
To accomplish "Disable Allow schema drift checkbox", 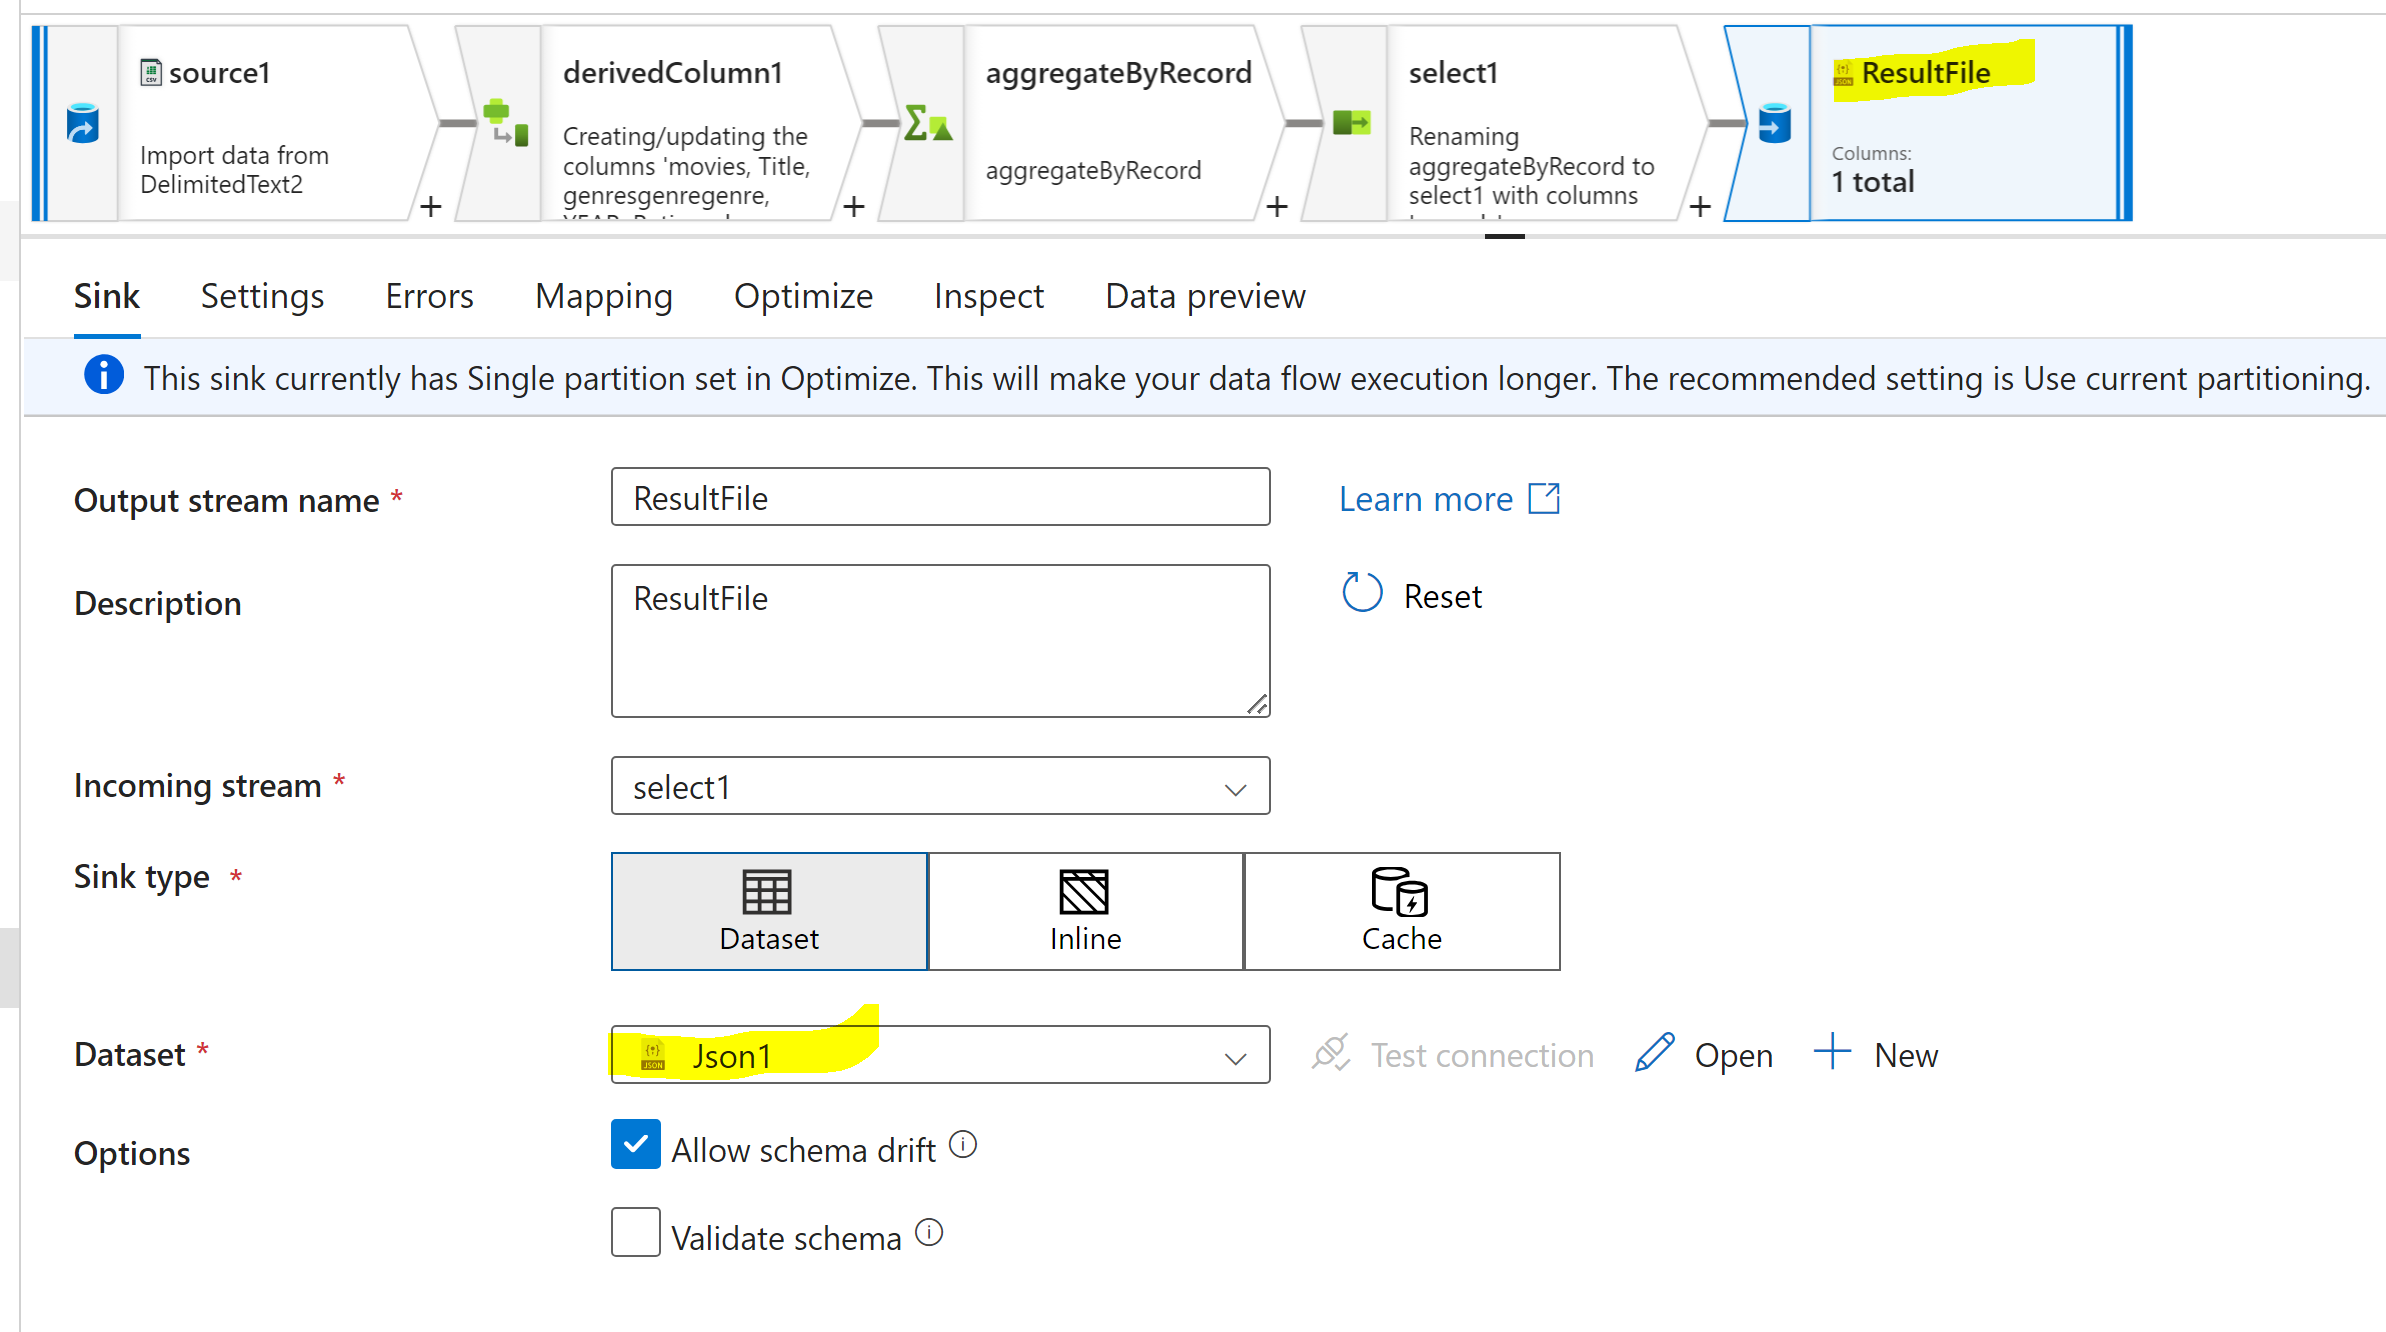I will [636, 1145].
